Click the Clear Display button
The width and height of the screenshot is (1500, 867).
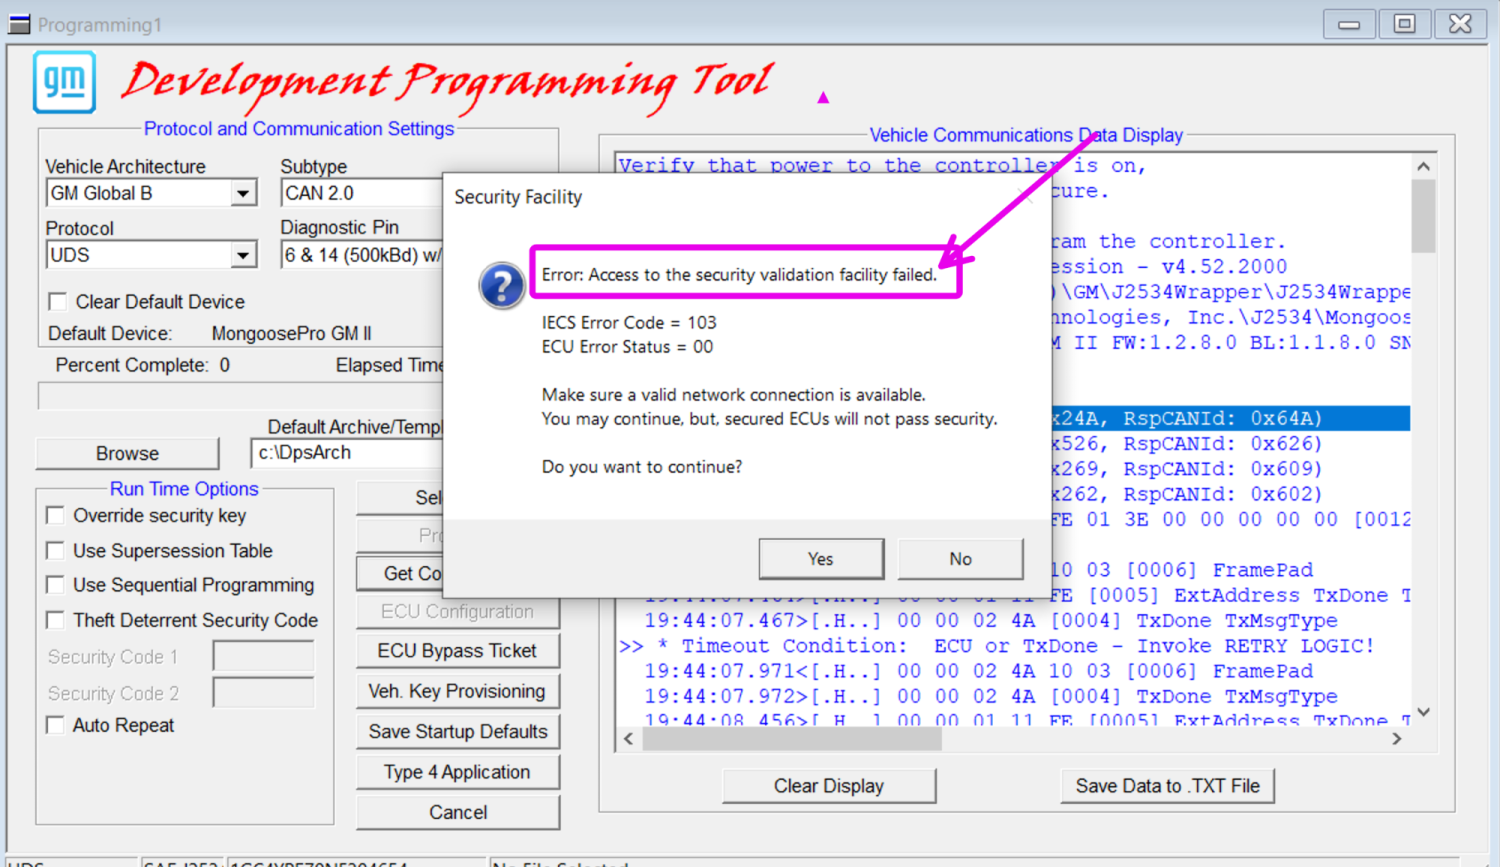pos(829,786)
